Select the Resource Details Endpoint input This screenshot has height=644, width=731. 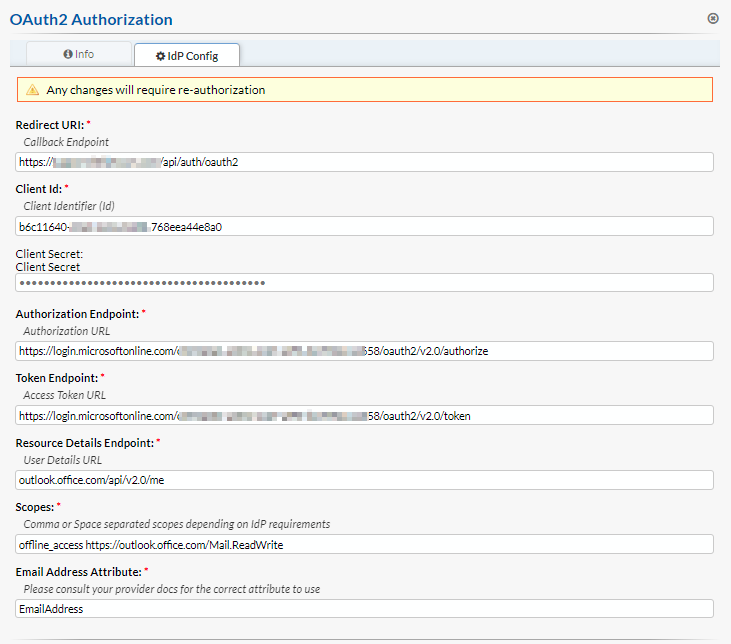tap(365, 480)
